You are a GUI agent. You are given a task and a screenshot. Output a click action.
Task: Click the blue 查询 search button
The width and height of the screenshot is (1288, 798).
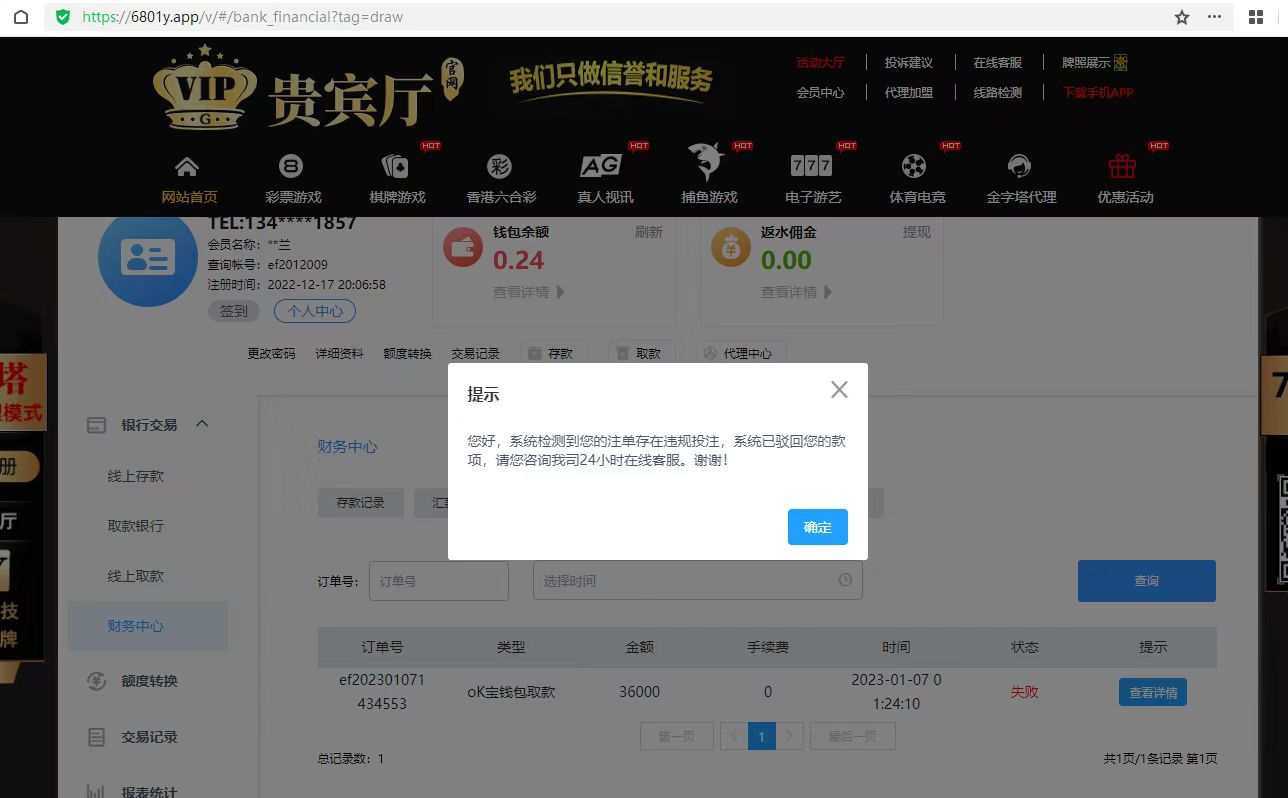tap(1146, 581)
